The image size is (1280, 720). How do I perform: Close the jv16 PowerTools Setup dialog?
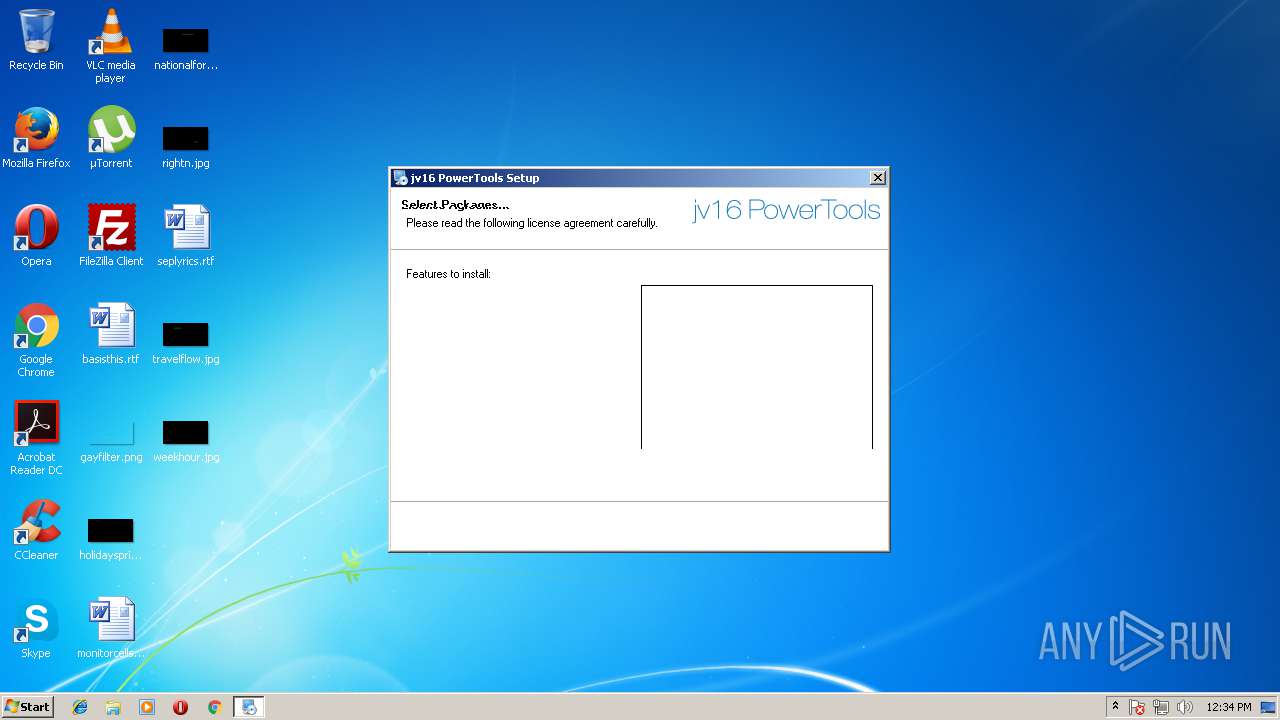click(878, 178)
